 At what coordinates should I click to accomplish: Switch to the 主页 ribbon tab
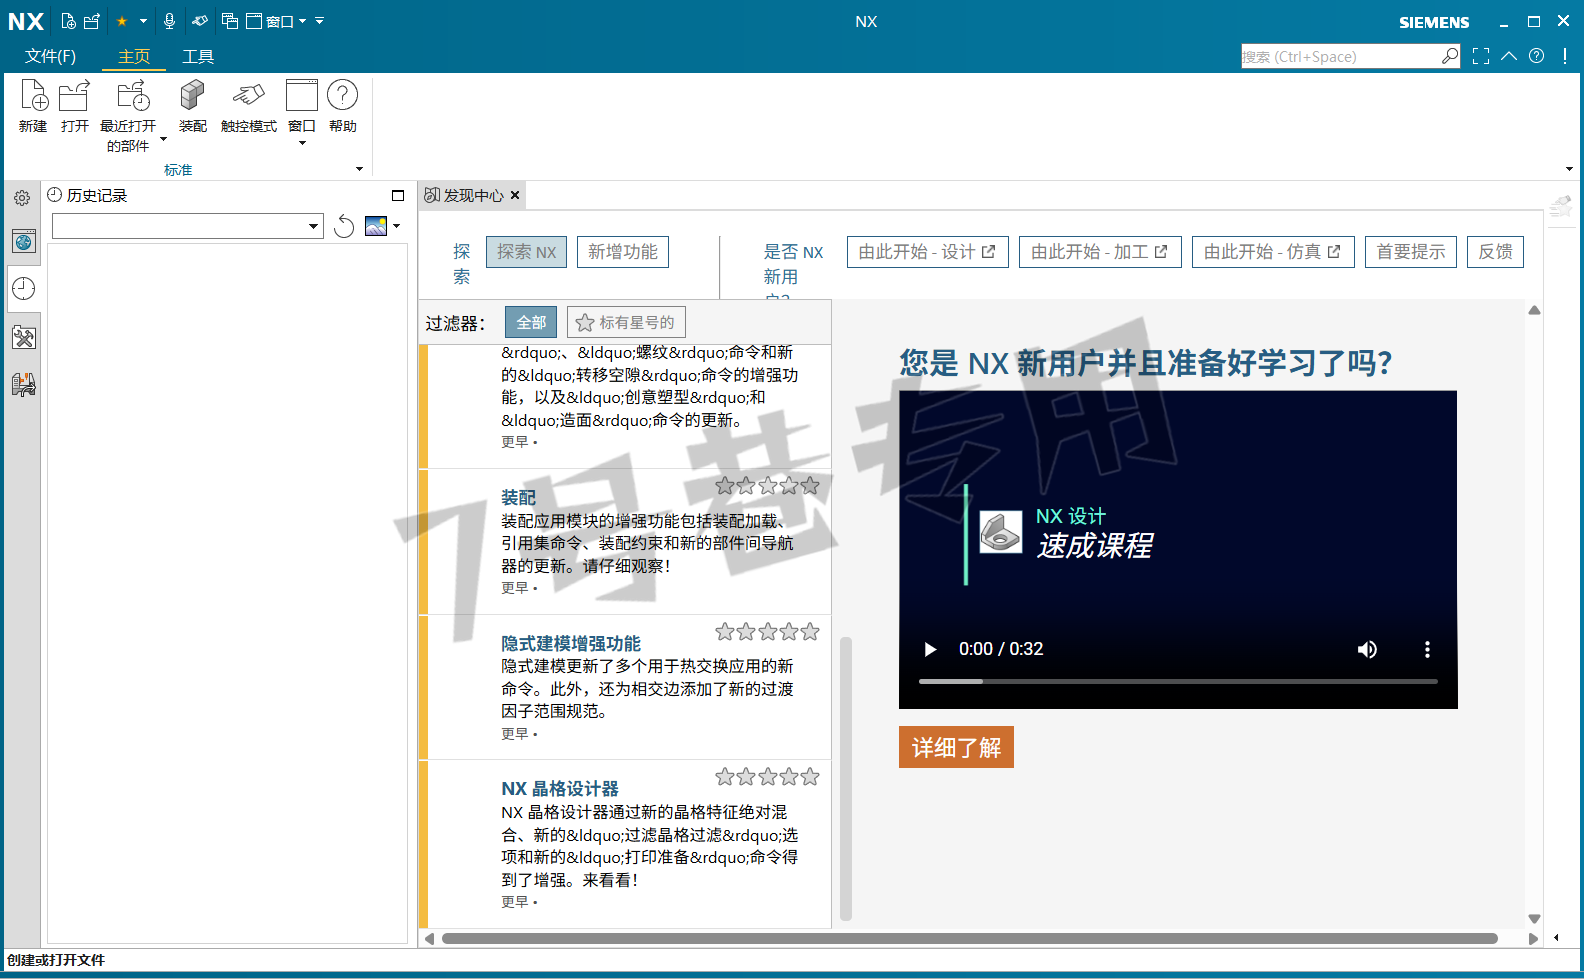click(134, 56)
